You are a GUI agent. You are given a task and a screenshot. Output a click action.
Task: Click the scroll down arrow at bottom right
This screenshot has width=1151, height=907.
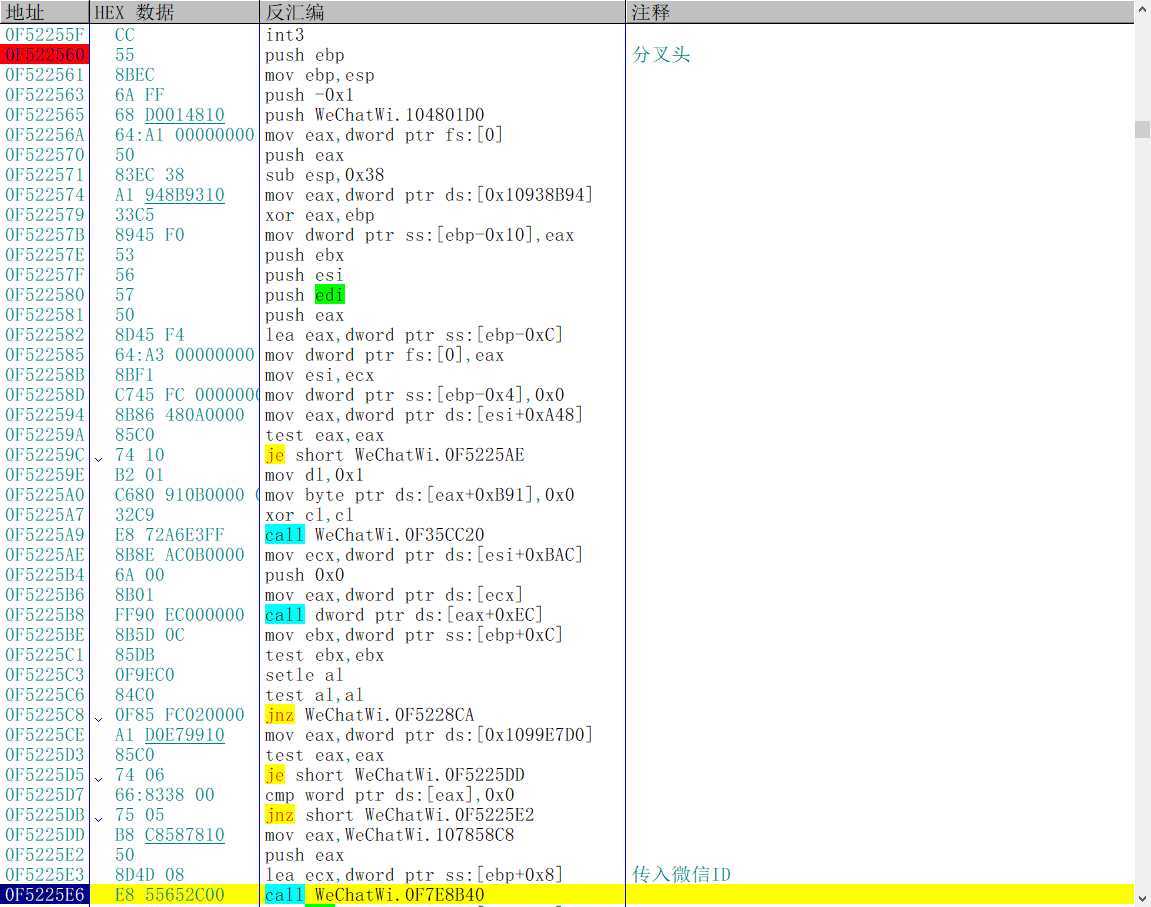coord(1142,898)
